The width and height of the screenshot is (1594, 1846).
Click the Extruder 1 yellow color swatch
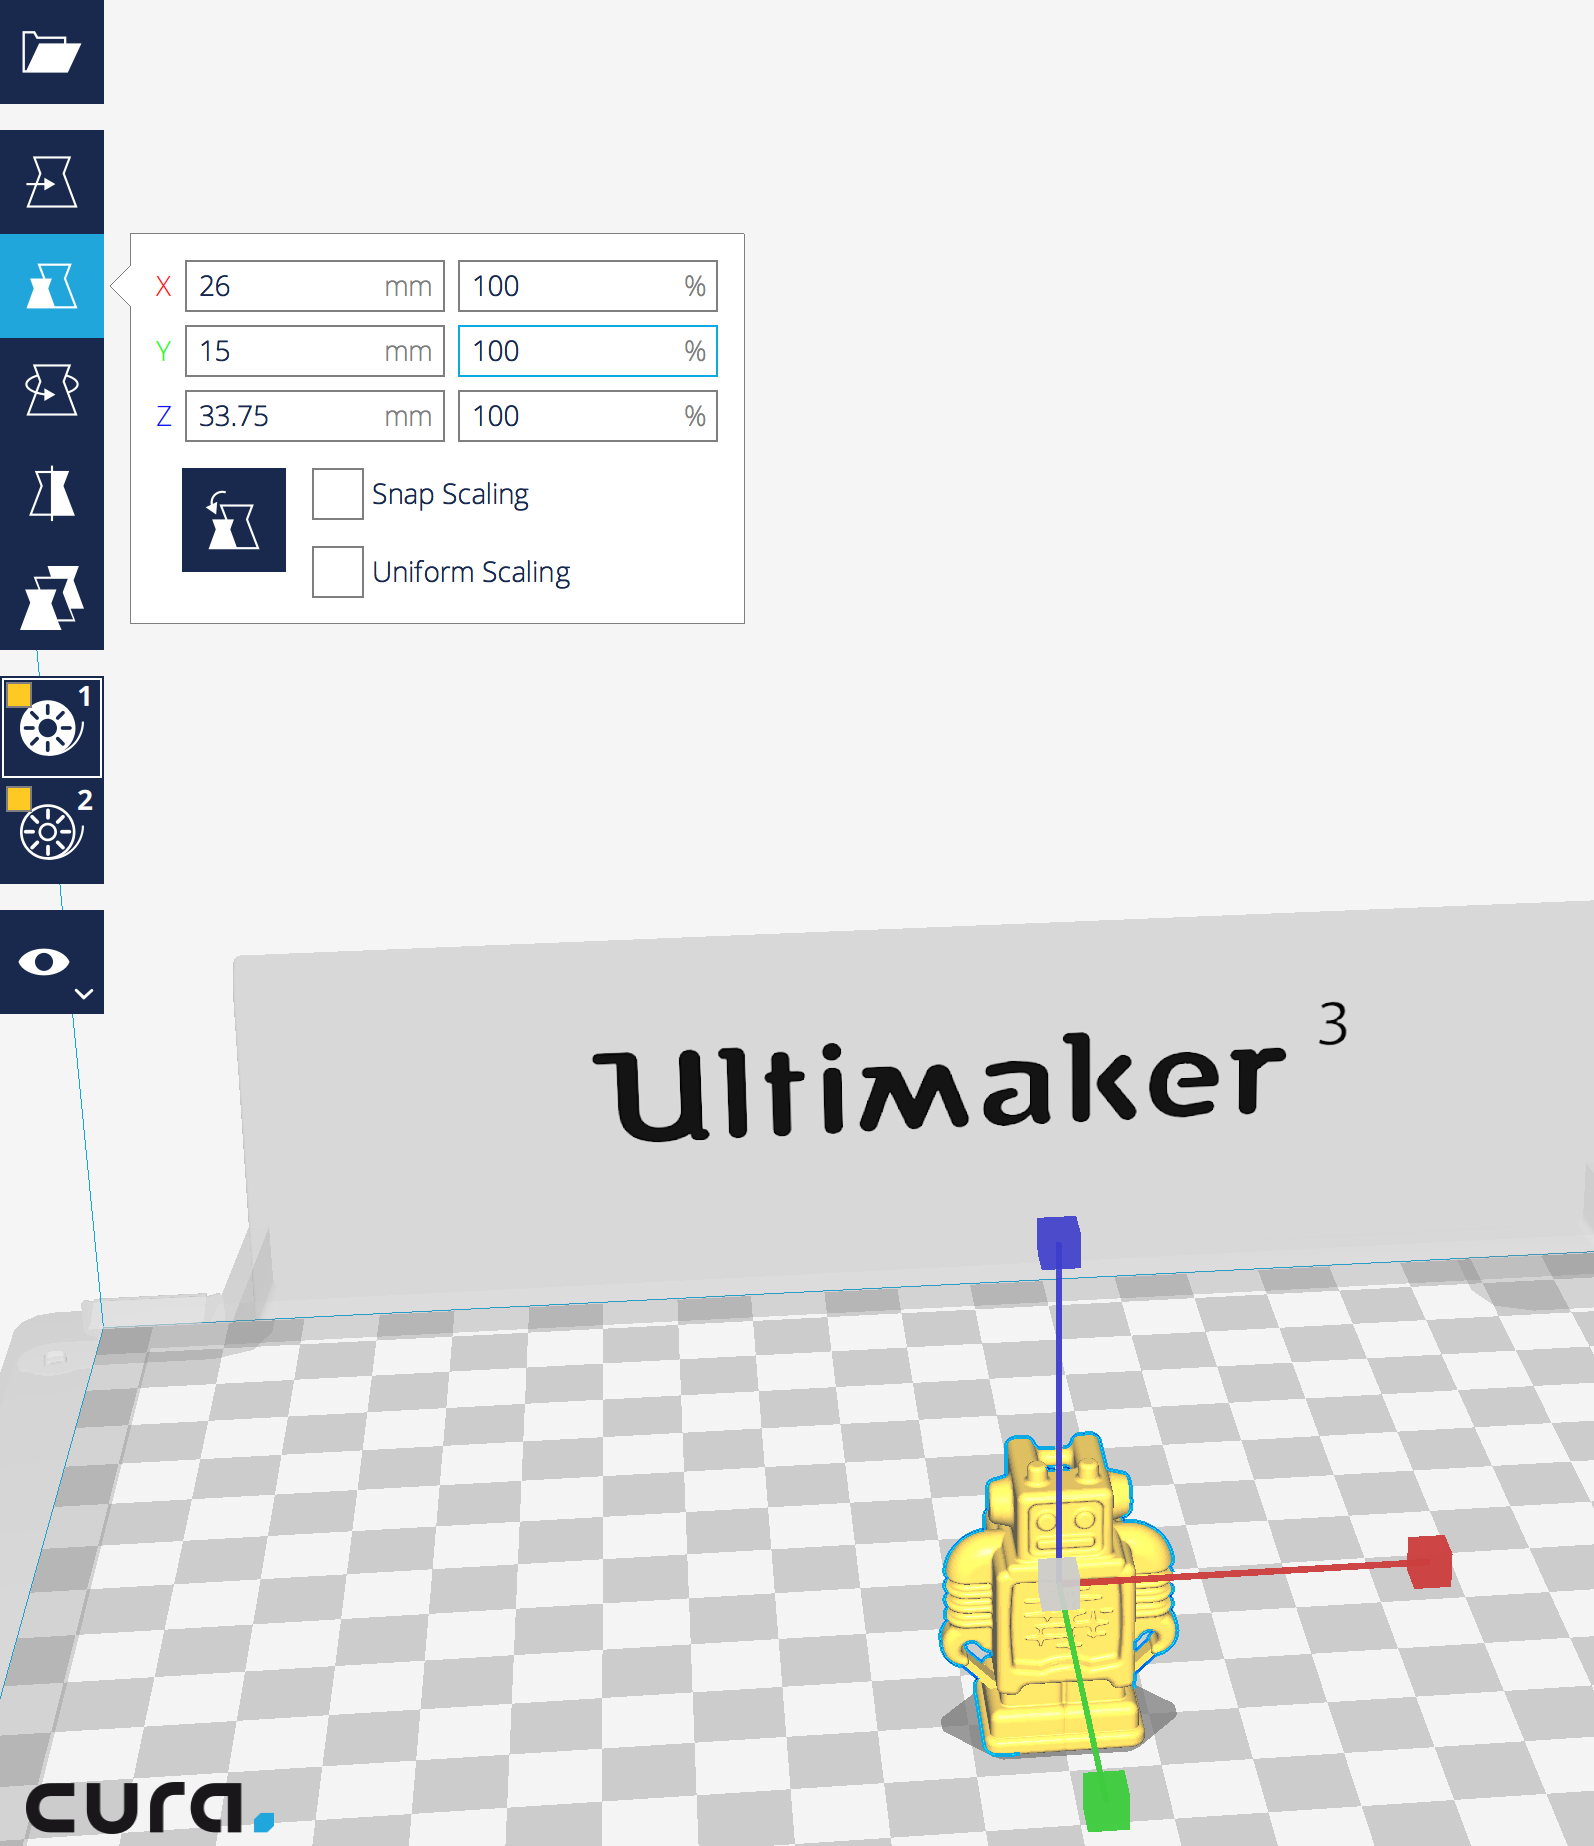[x=19, y=694]
